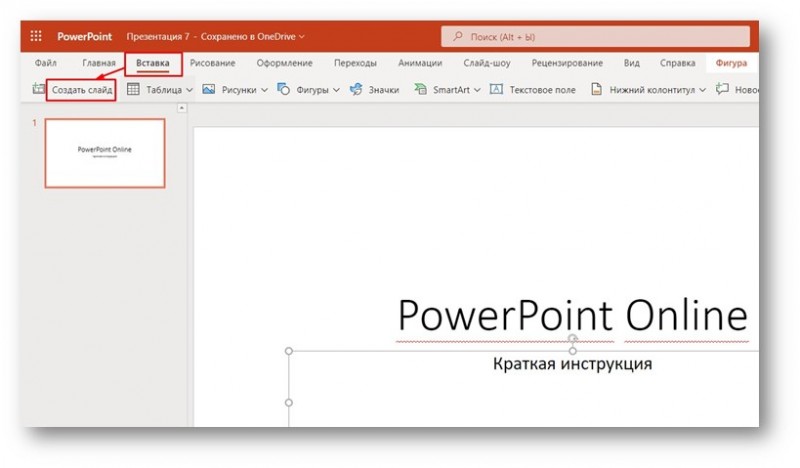This screenshot has height=468, width=800.
Task: Click the Таблица grid icon
Action: click(133, 89)
